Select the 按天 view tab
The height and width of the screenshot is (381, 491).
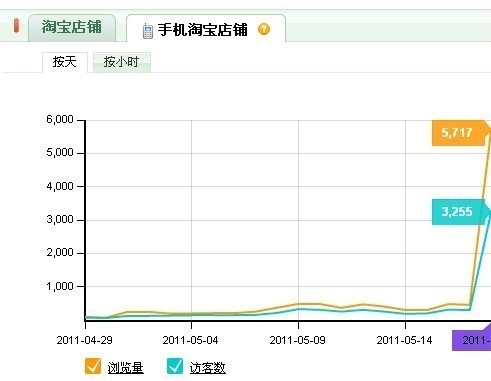point(65,62)
